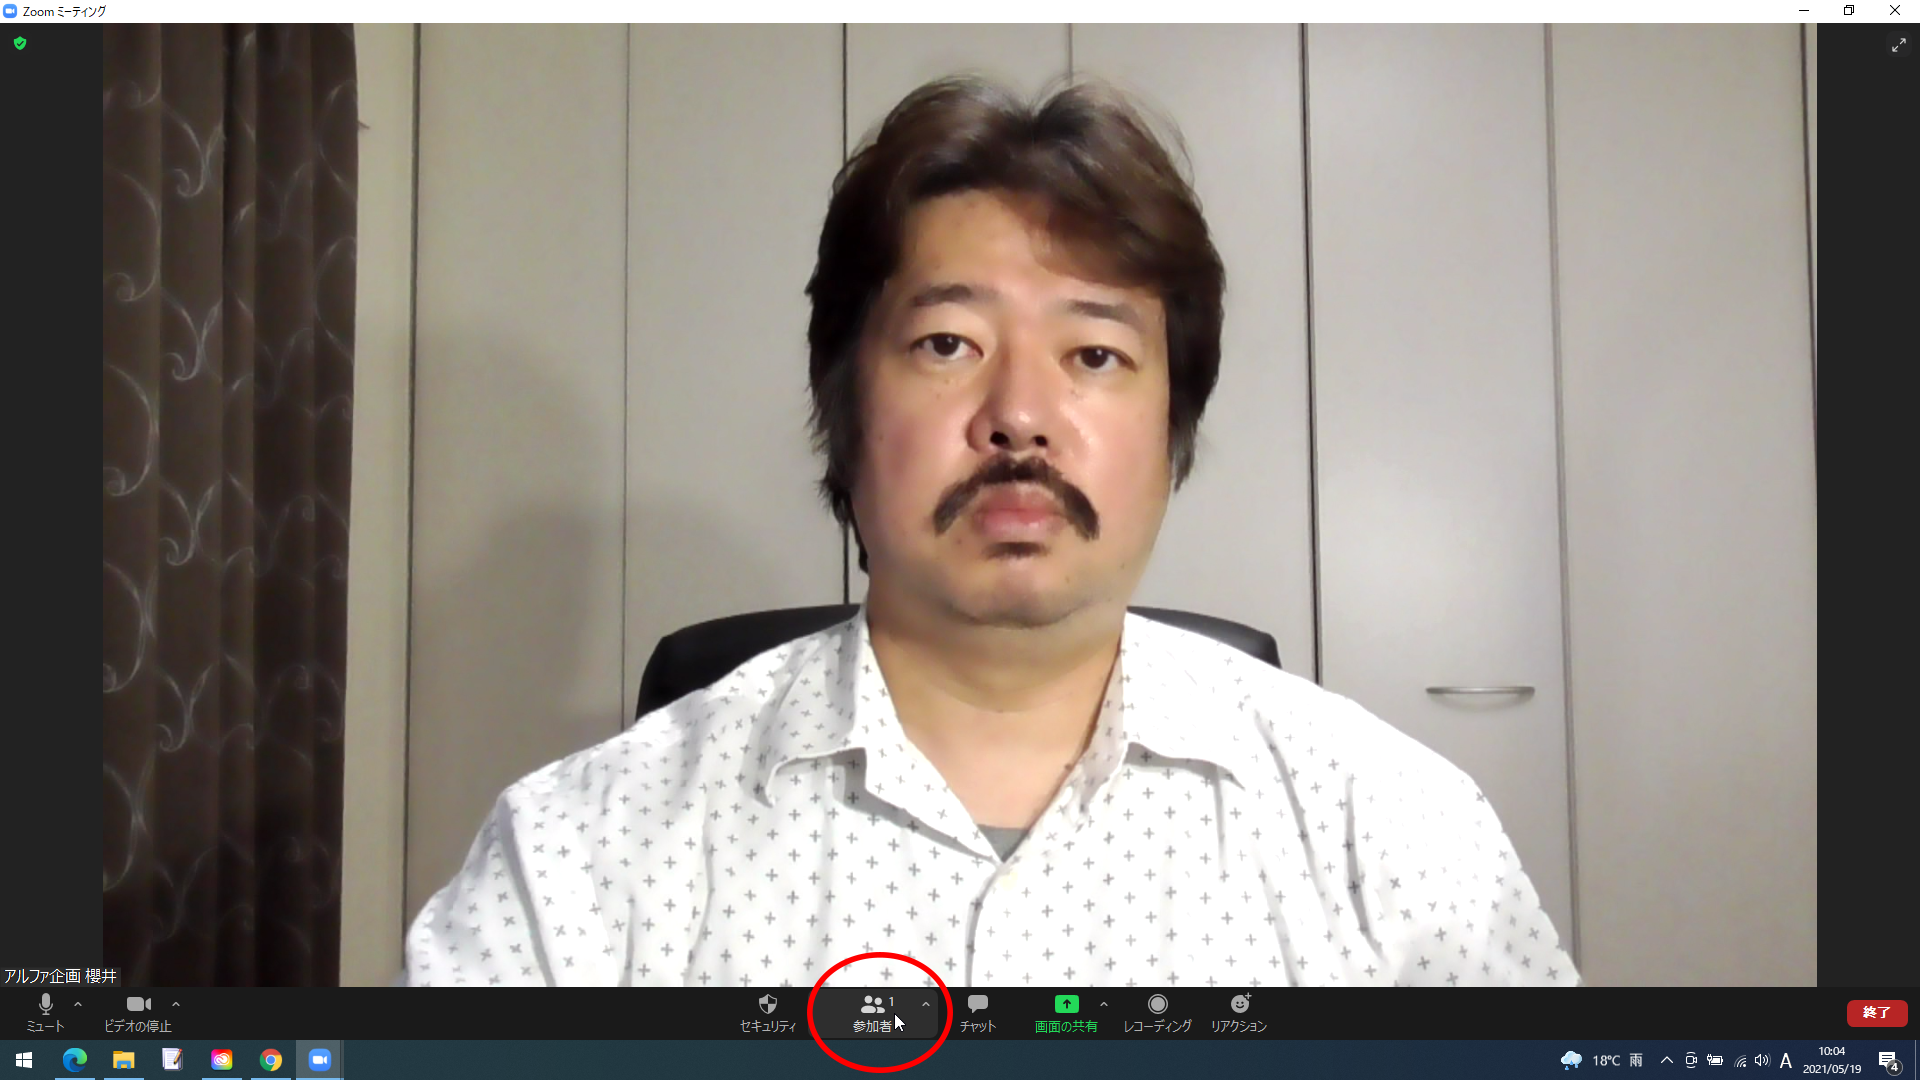The height and width of the screenshot is (1080, 1920).
Task: Click the green encryption shield icon
Action: click(x=20, y=44)
